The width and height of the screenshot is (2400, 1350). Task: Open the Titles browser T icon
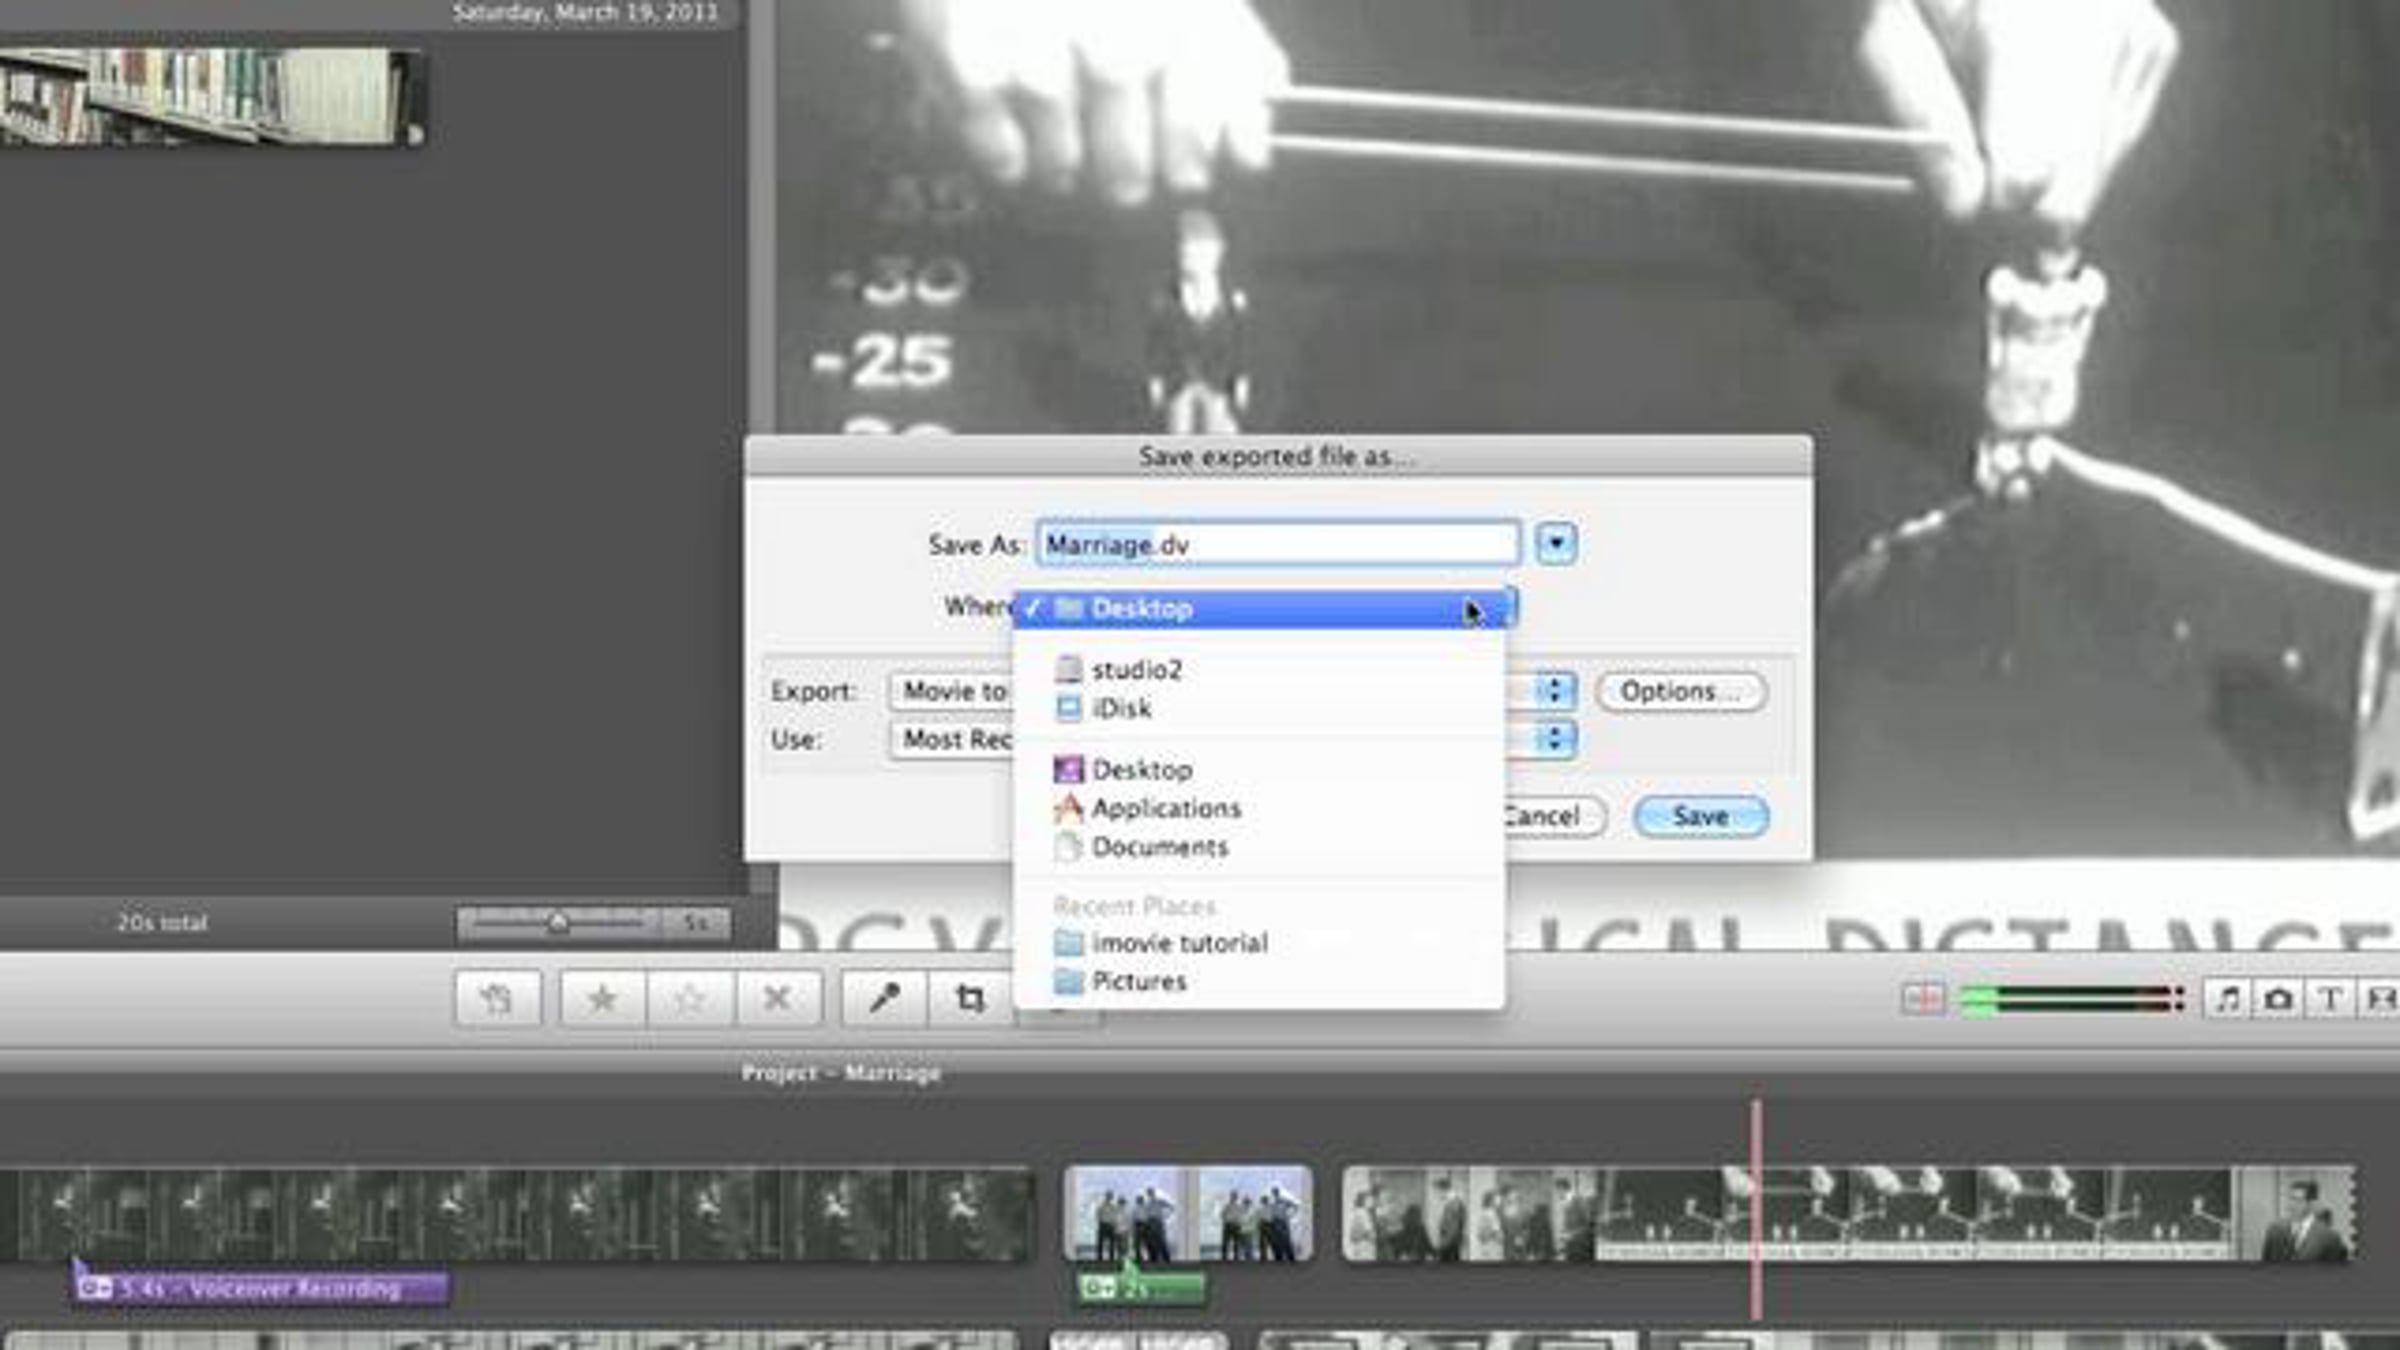[x=2330, y=998]
